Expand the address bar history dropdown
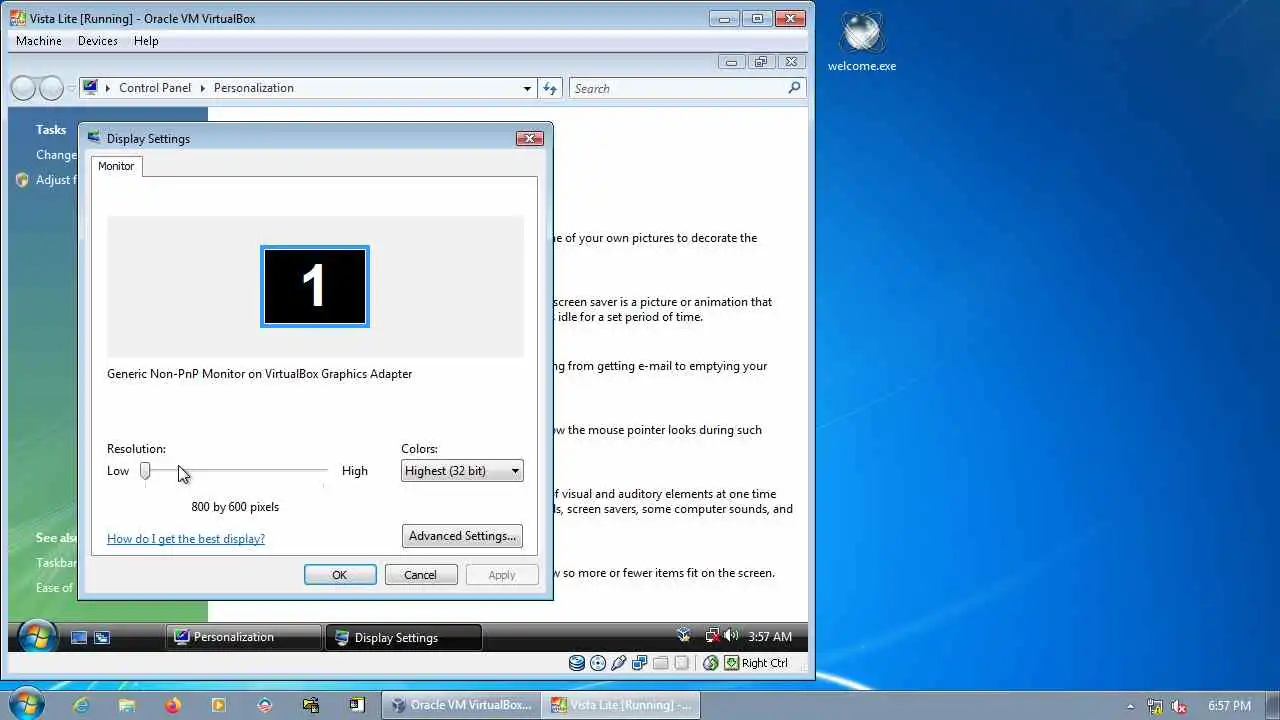 [x=527, y=88]
